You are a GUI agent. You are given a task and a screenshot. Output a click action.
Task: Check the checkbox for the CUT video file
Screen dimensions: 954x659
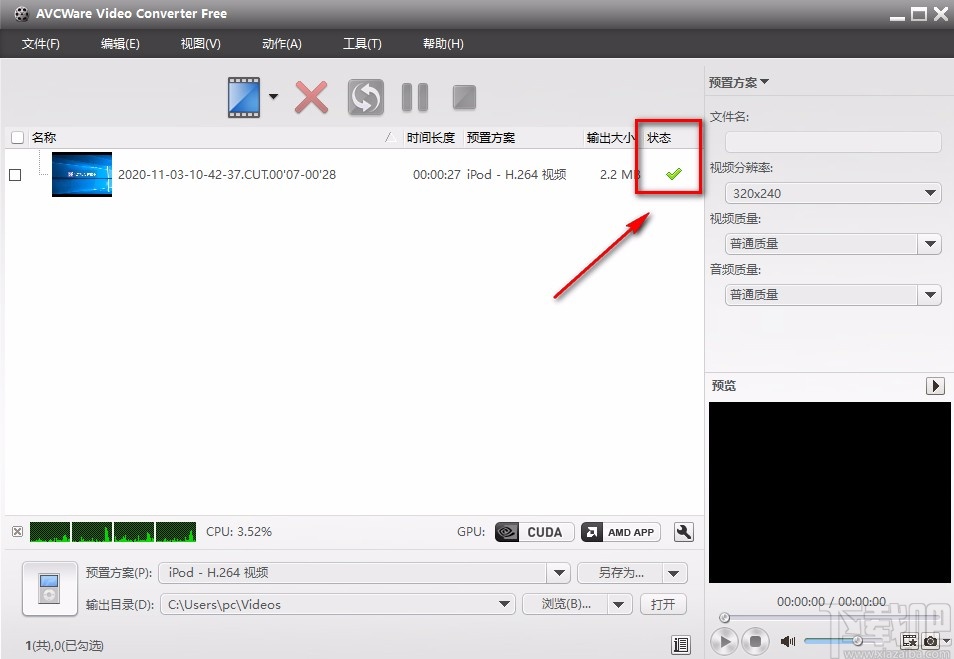(15, 174)
